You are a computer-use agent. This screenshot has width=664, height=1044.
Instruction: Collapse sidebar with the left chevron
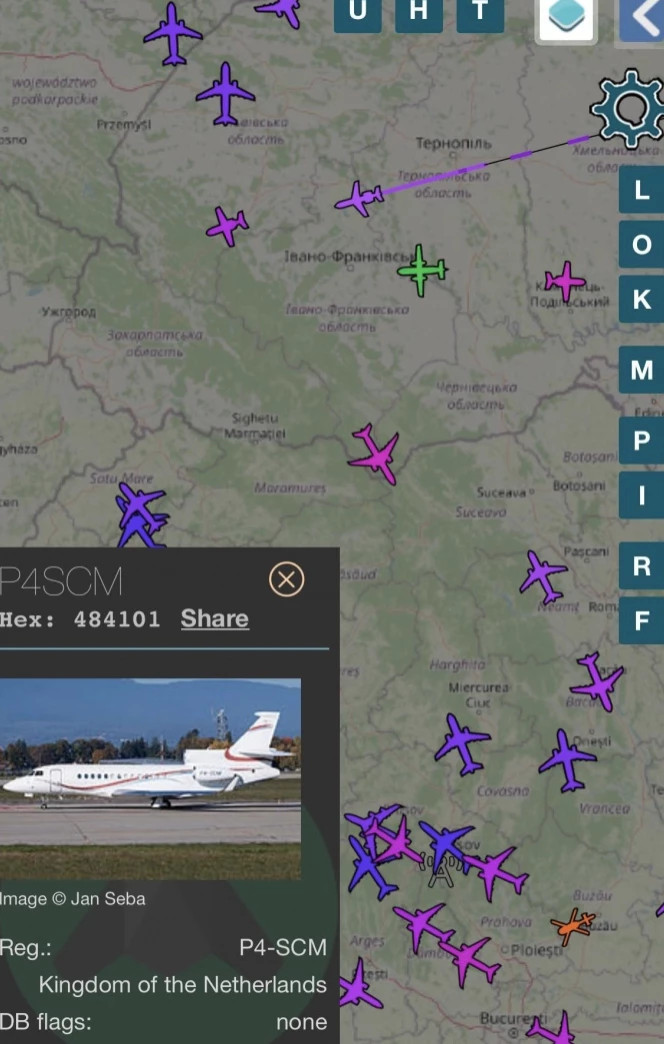pos(642,19)
